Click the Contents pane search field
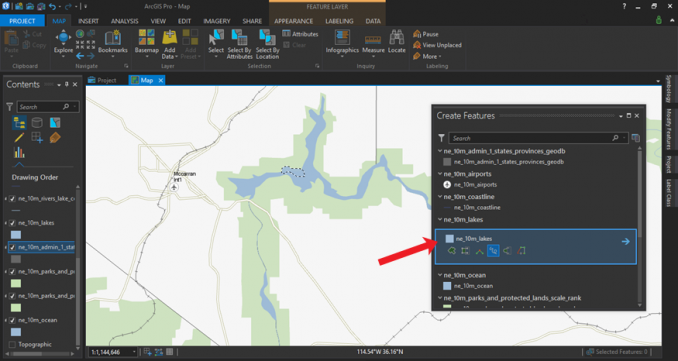This screenshot has width=678, height=361. click(x=48, y=107)
